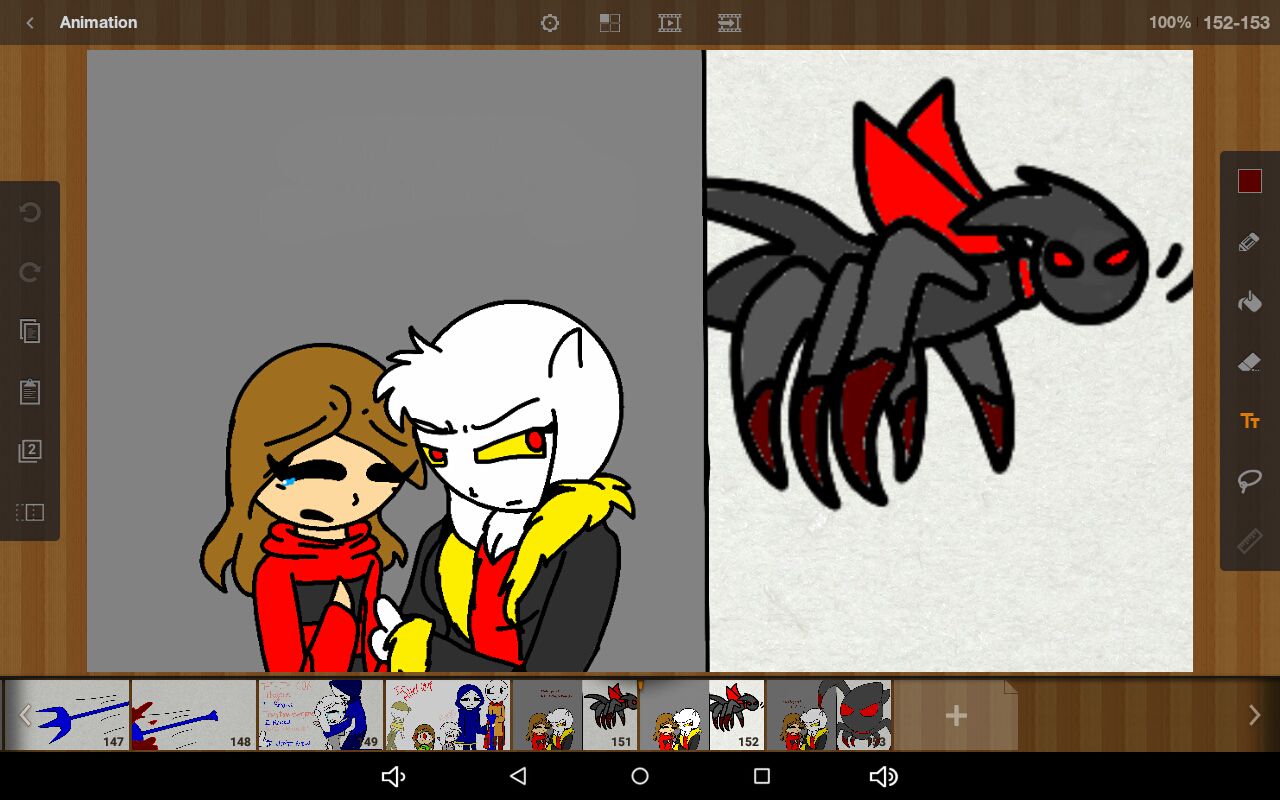The image size is (1280, 800).
Task: Undo the last stroke
Action: (x=30, y=212)
